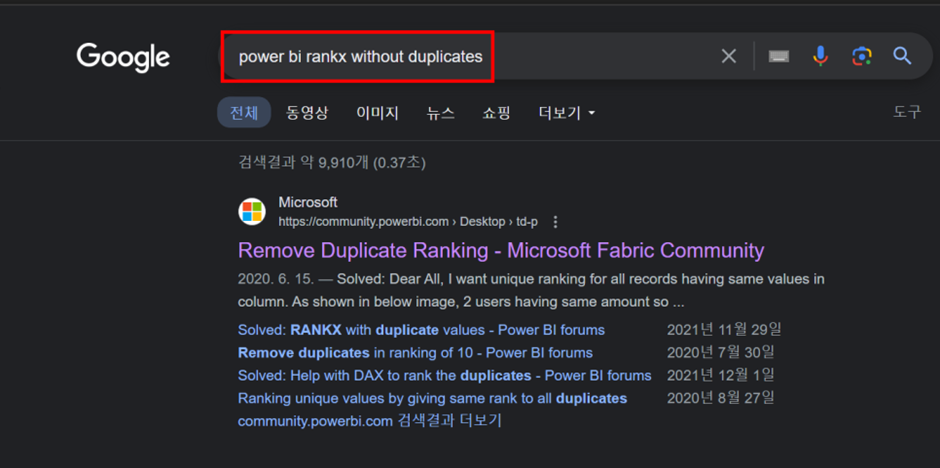The image size is (940, 468).
Task: Click the magnifying glass search icon
Action: (902, 56)
